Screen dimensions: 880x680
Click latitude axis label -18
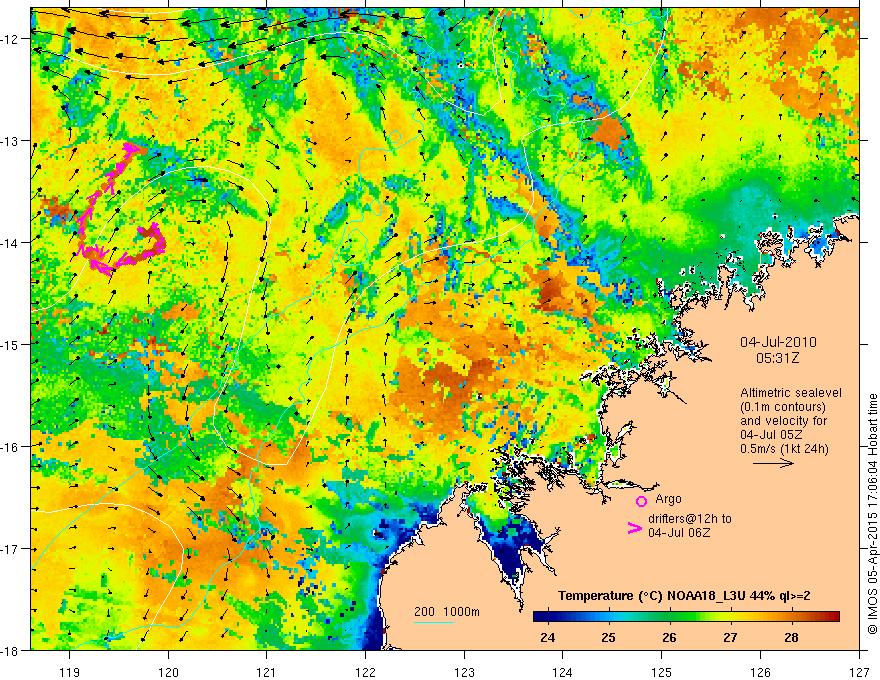[11, 650]
